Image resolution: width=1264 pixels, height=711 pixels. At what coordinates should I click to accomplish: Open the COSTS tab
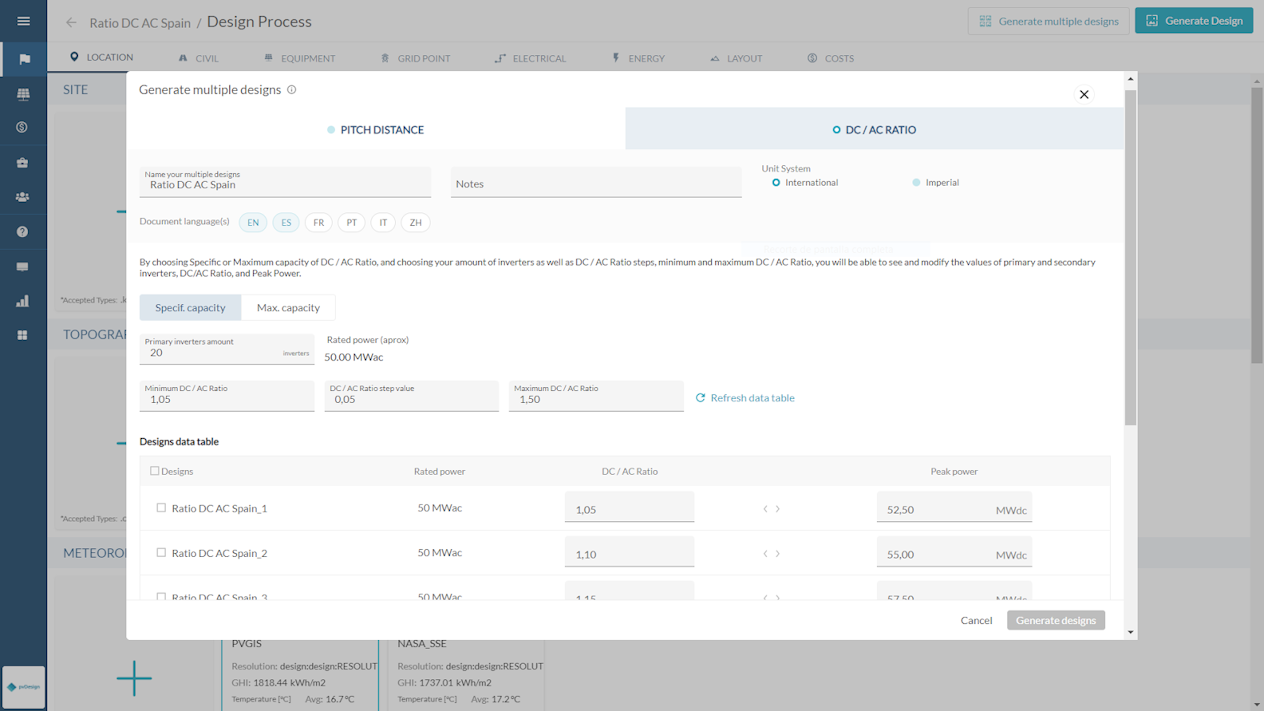pyautogui.click(x=830, y=58)
